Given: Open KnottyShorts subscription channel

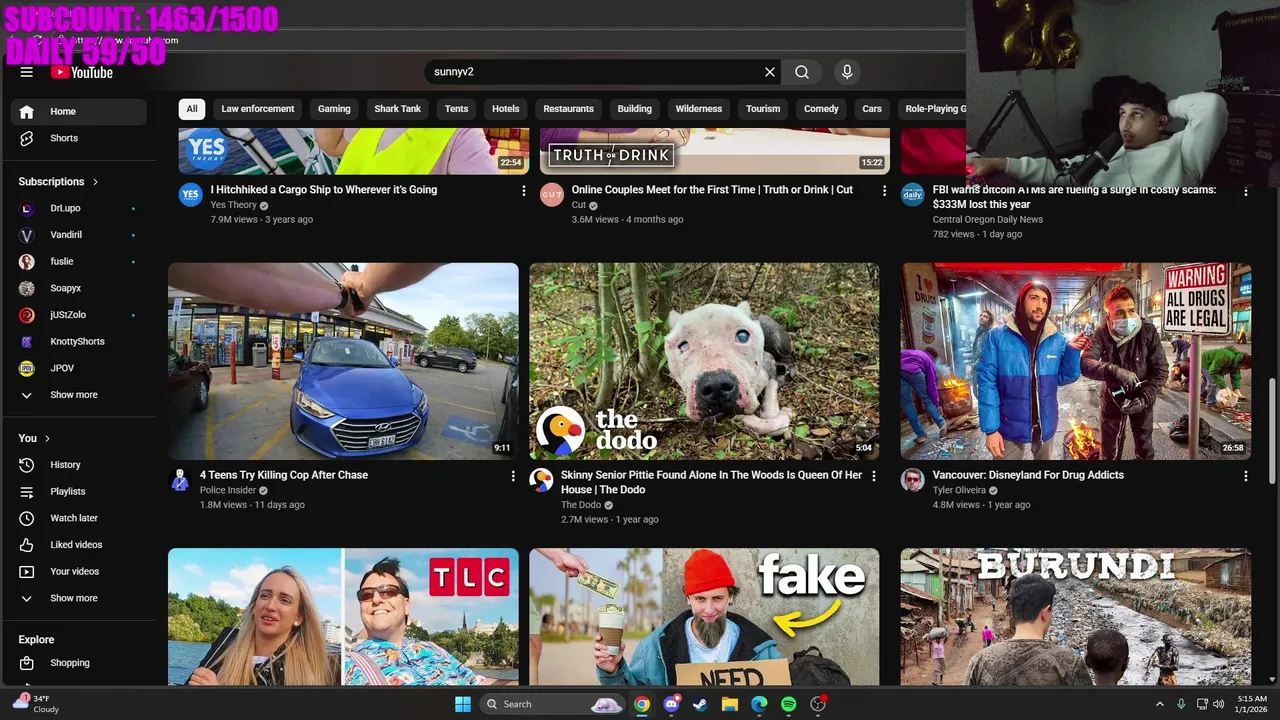Looking at the screenshot, I should (78, 341).
